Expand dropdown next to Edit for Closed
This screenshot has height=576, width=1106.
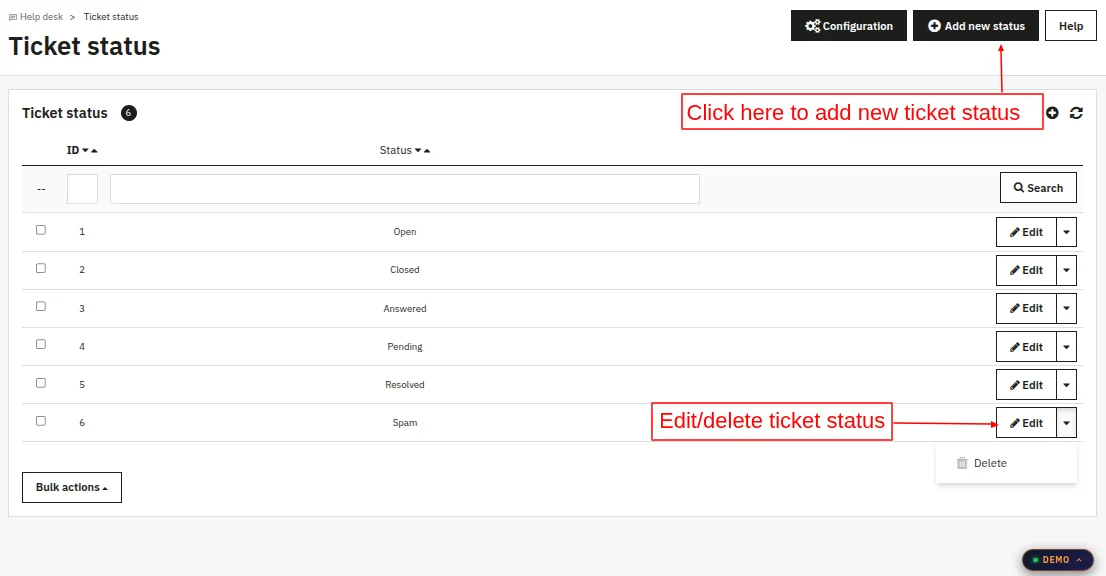pyautogui.click(x=1066, y=270)
